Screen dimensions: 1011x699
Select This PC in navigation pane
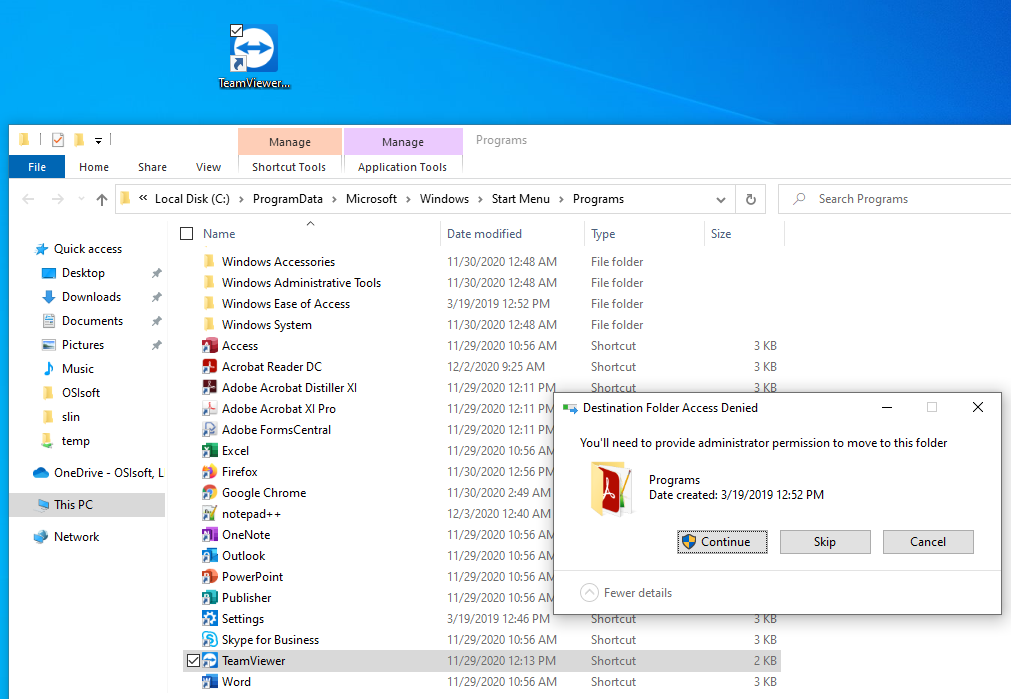[x=72, y=505]
